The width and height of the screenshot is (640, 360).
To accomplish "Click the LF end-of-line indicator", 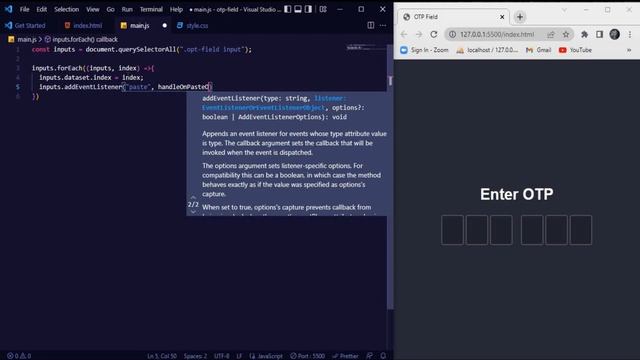I will pyautogui.click(x=239, y=356).
